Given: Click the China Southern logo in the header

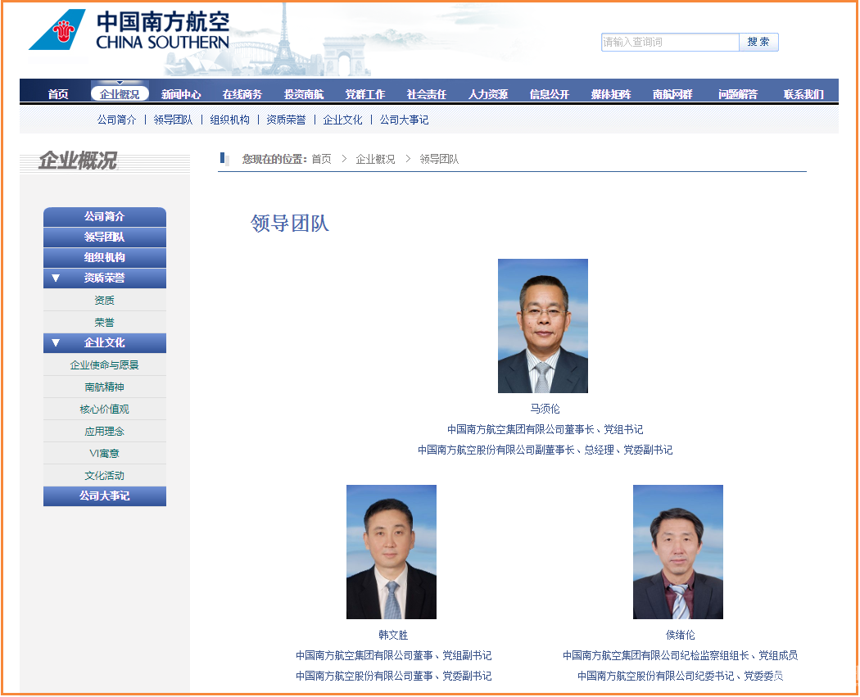Looking at the screenshot, I should 129,30.
